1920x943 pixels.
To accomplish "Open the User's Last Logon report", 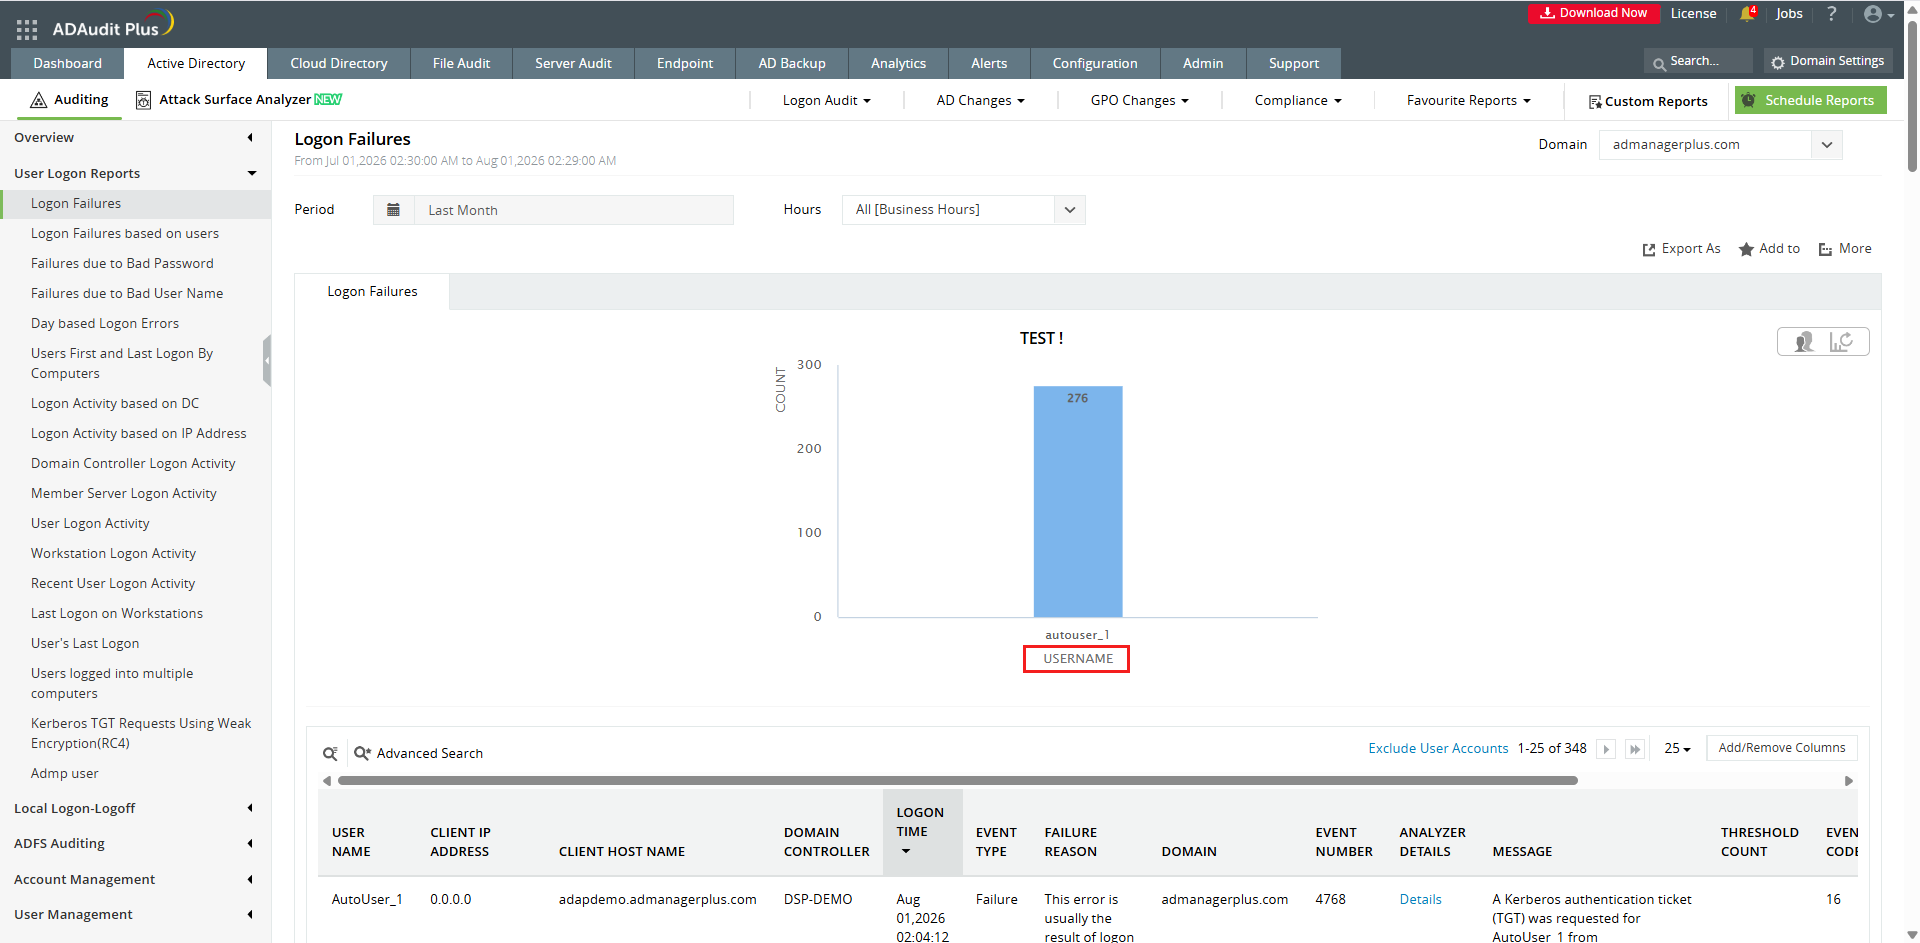I will (85, 644).
